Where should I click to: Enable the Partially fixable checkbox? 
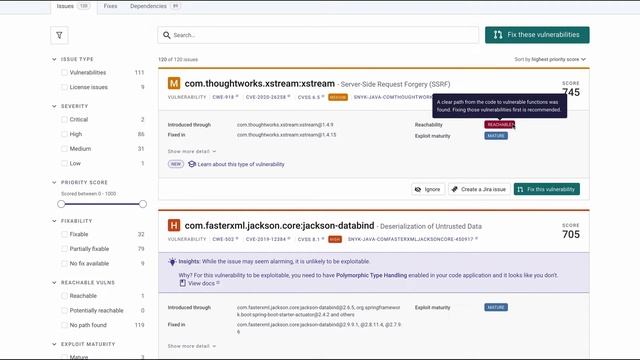coord(64,249)
